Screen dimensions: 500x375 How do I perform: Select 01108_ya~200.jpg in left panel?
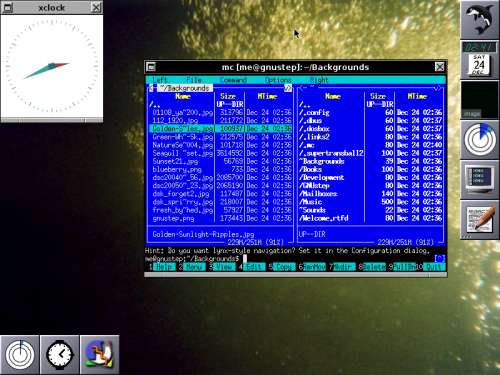click(220, 112)
